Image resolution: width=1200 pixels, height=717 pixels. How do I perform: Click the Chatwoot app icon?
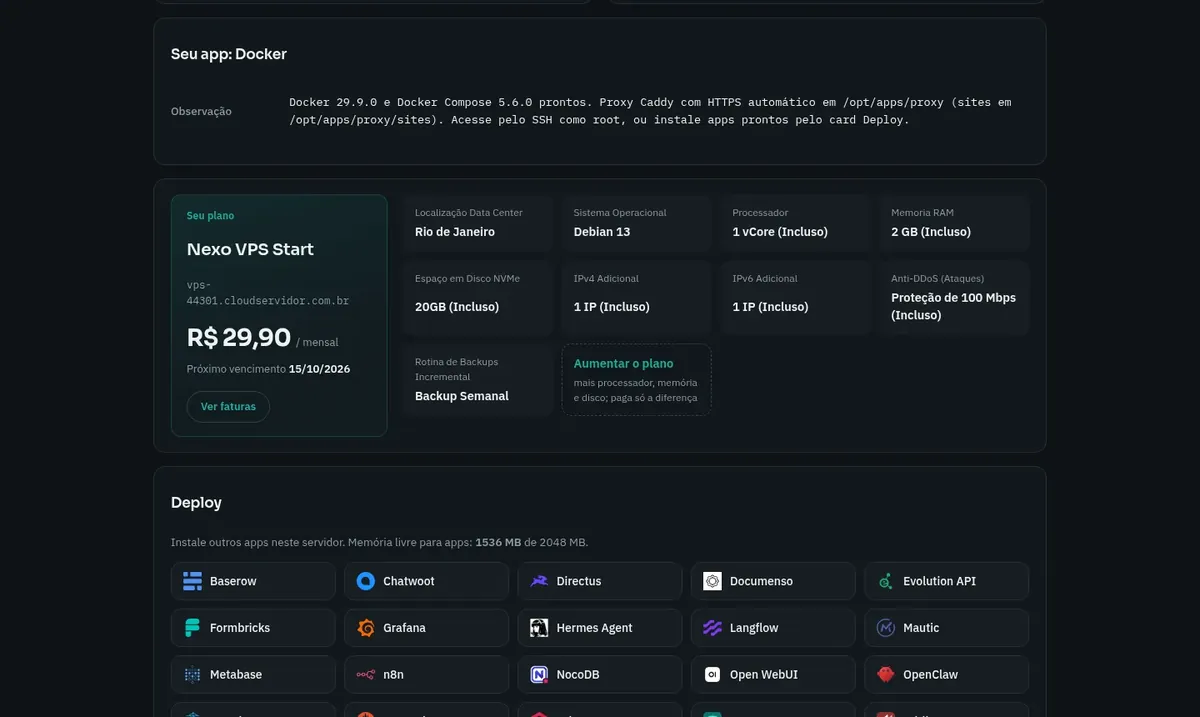(366, 581)
